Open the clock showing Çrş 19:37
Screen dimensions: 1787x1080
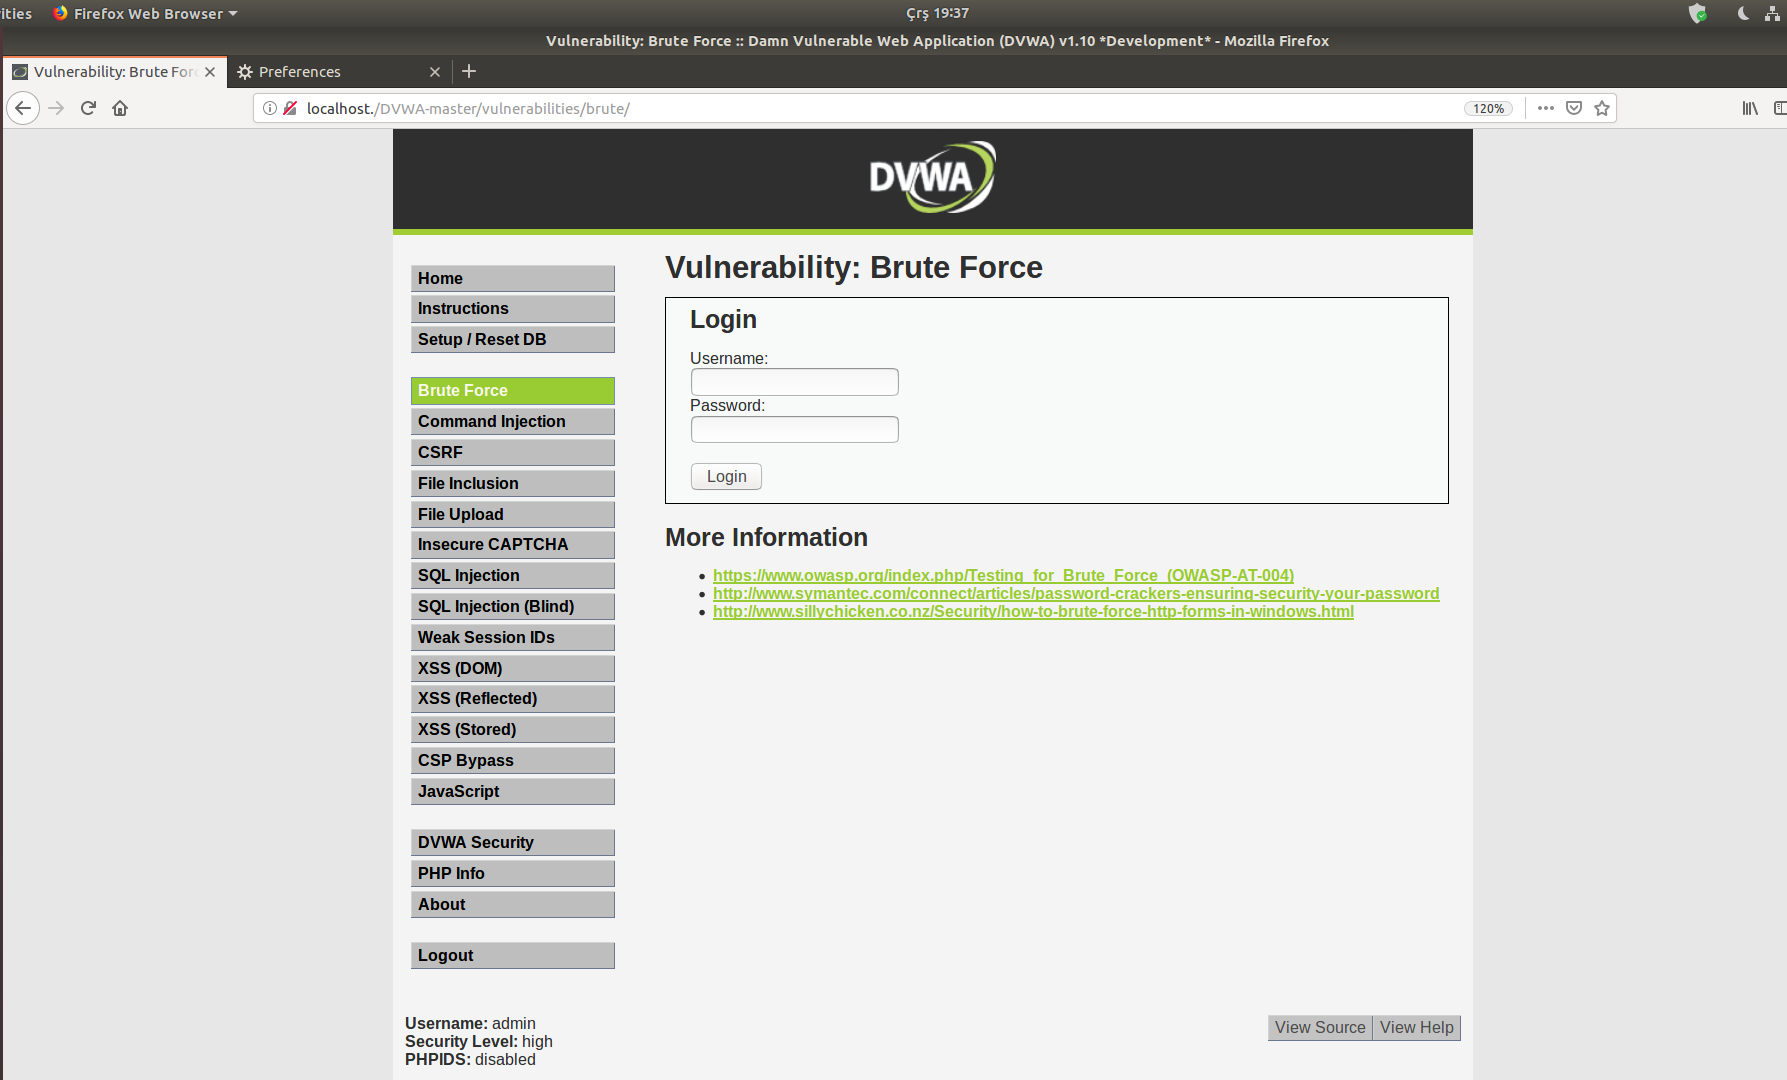click(937, 13)
